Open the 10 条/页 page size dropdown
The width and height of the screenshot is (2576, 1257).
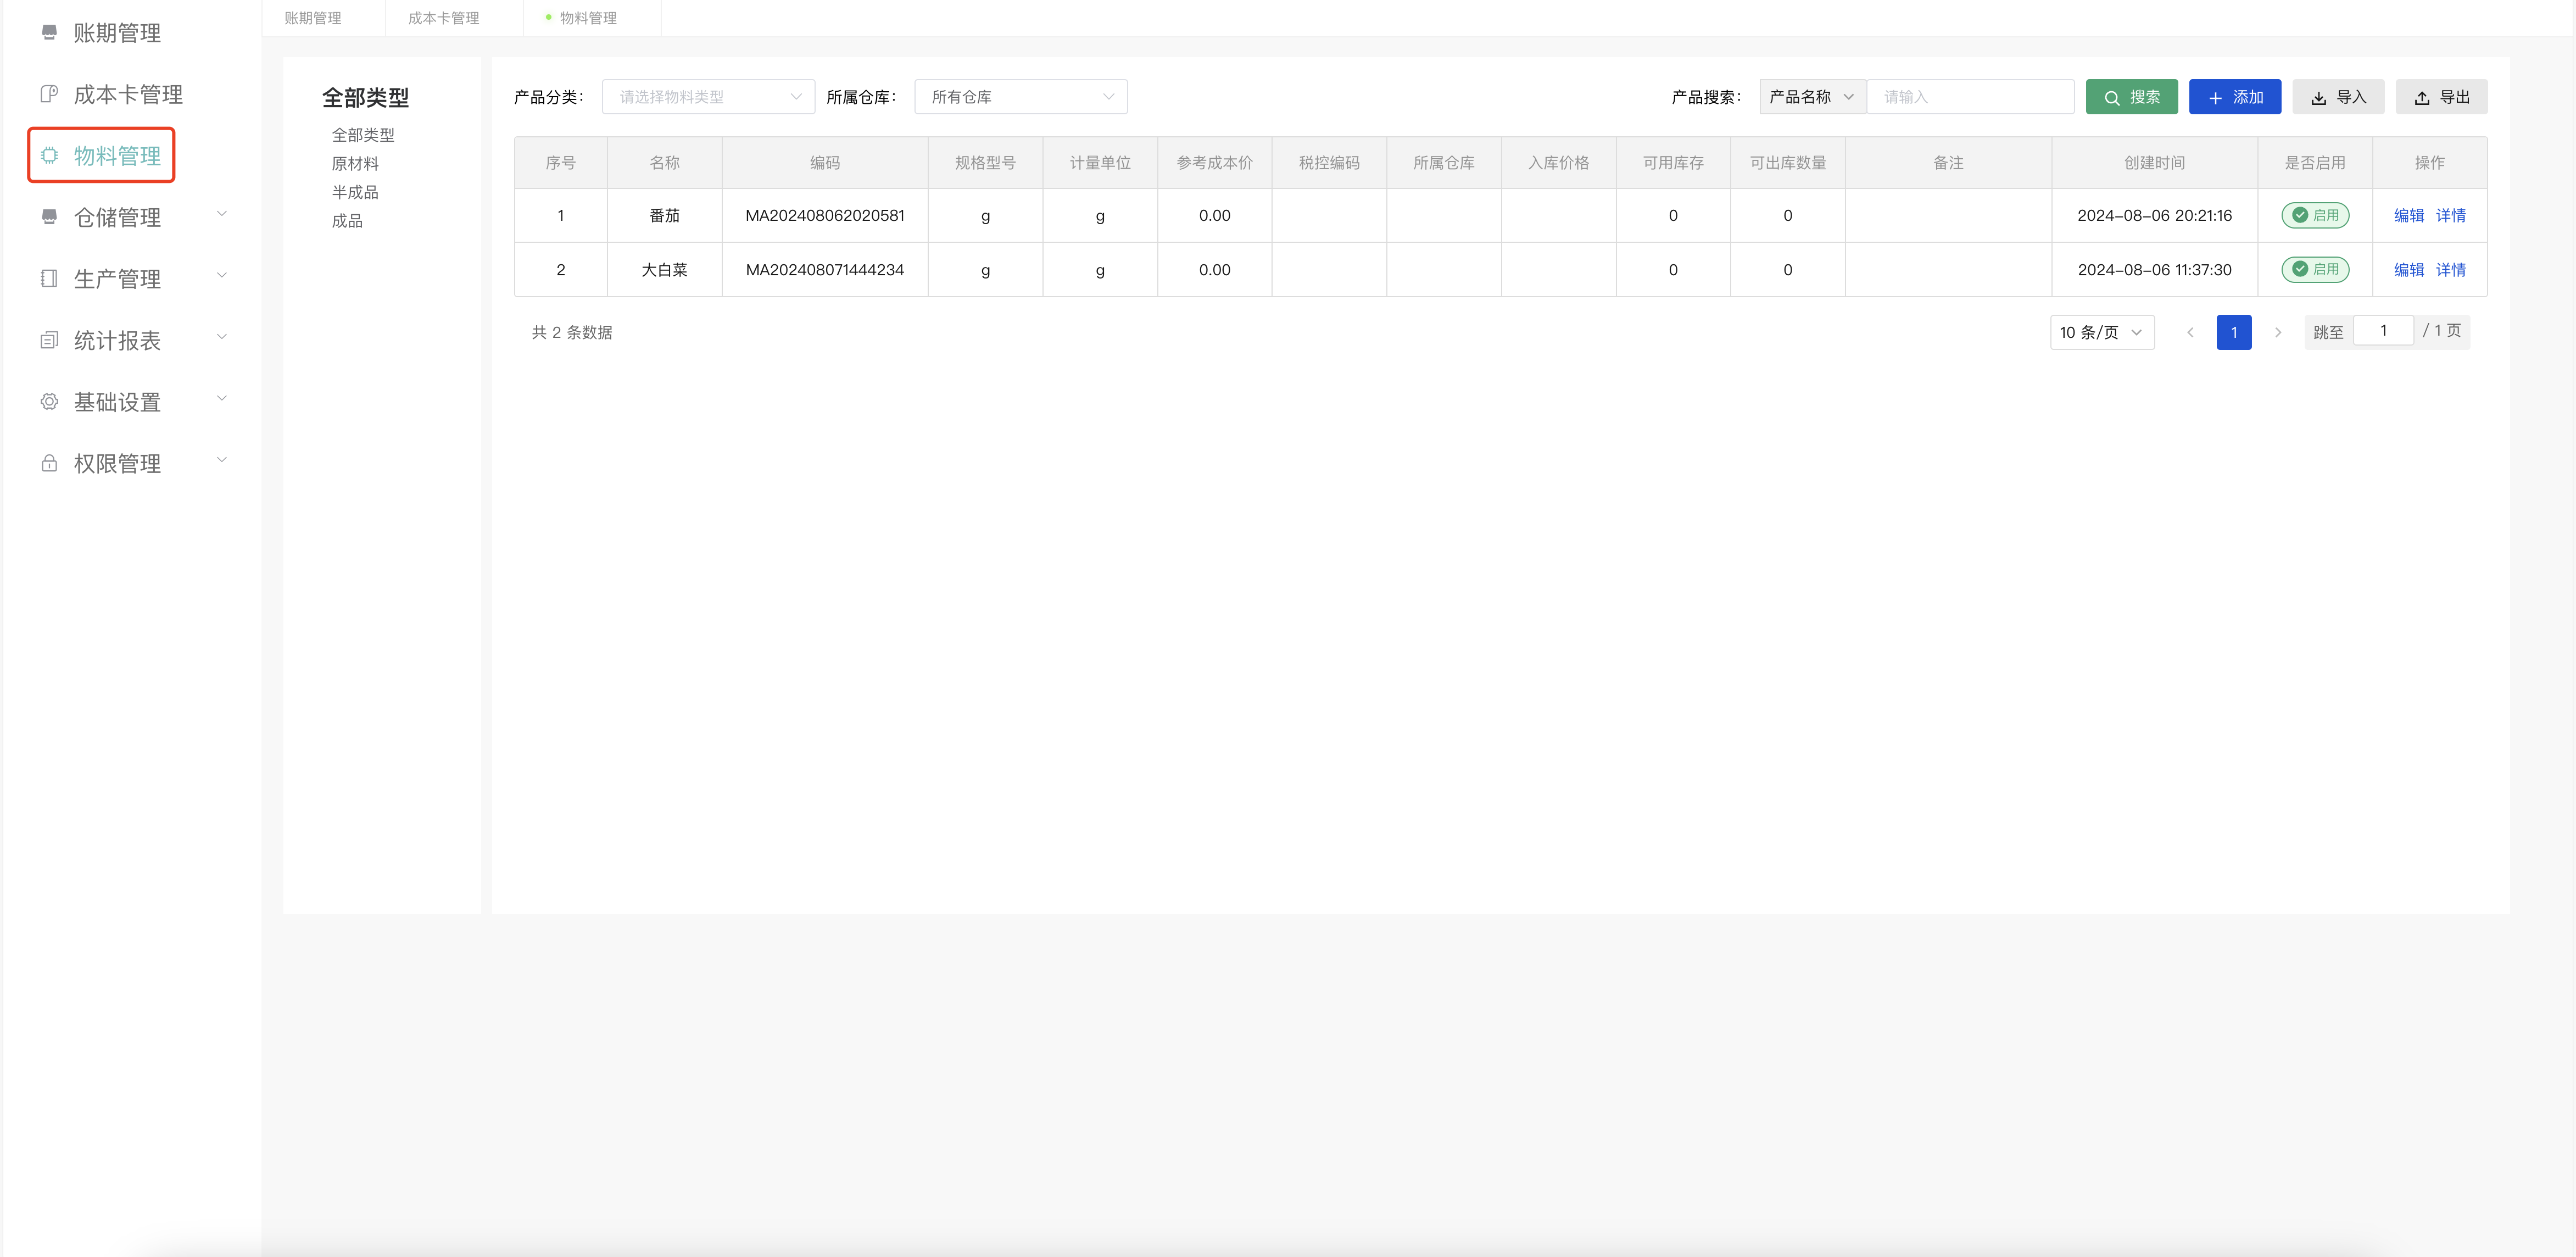click(2101, 332)
